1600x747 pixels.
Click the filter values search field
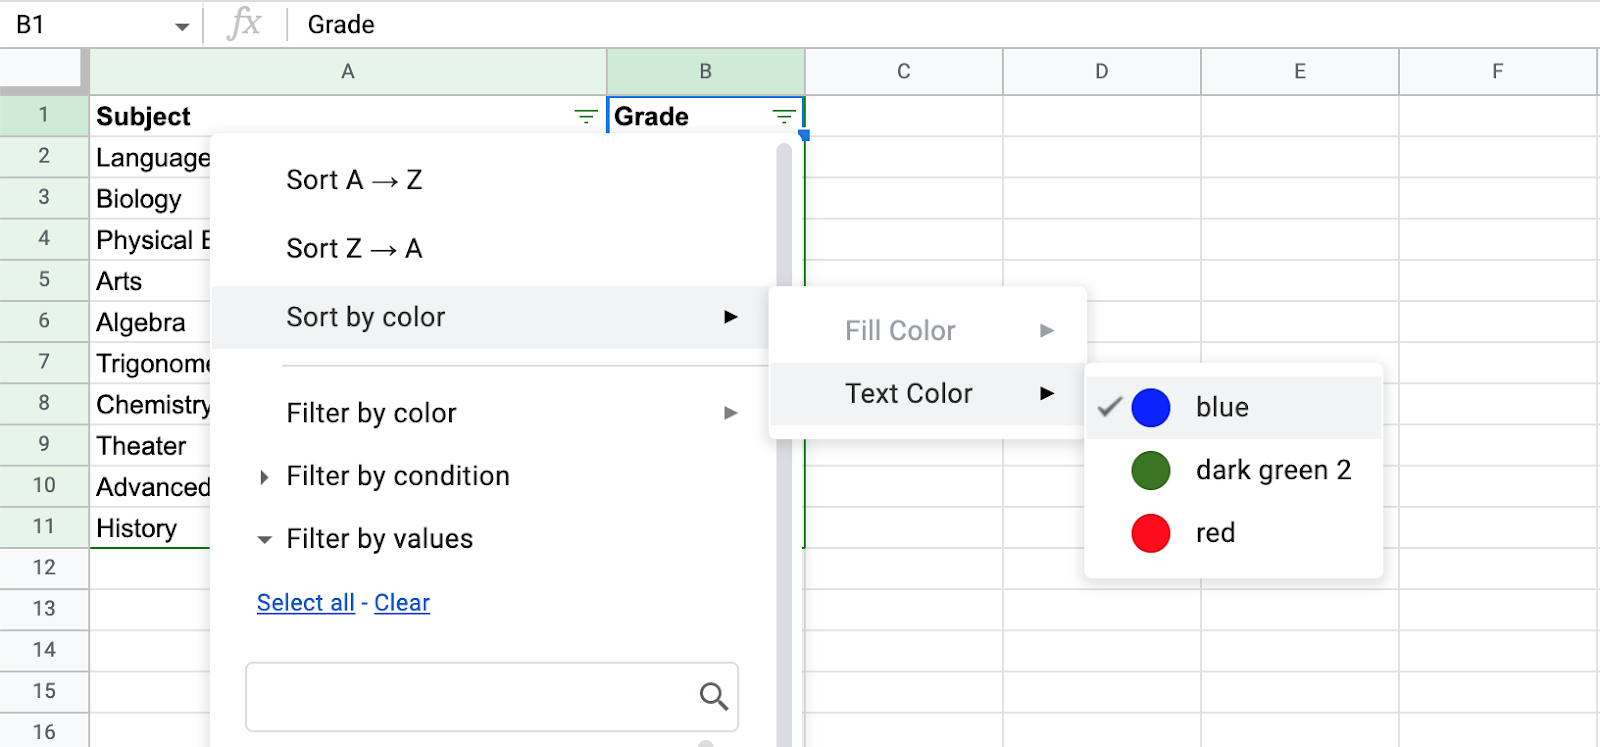(470, 696)
